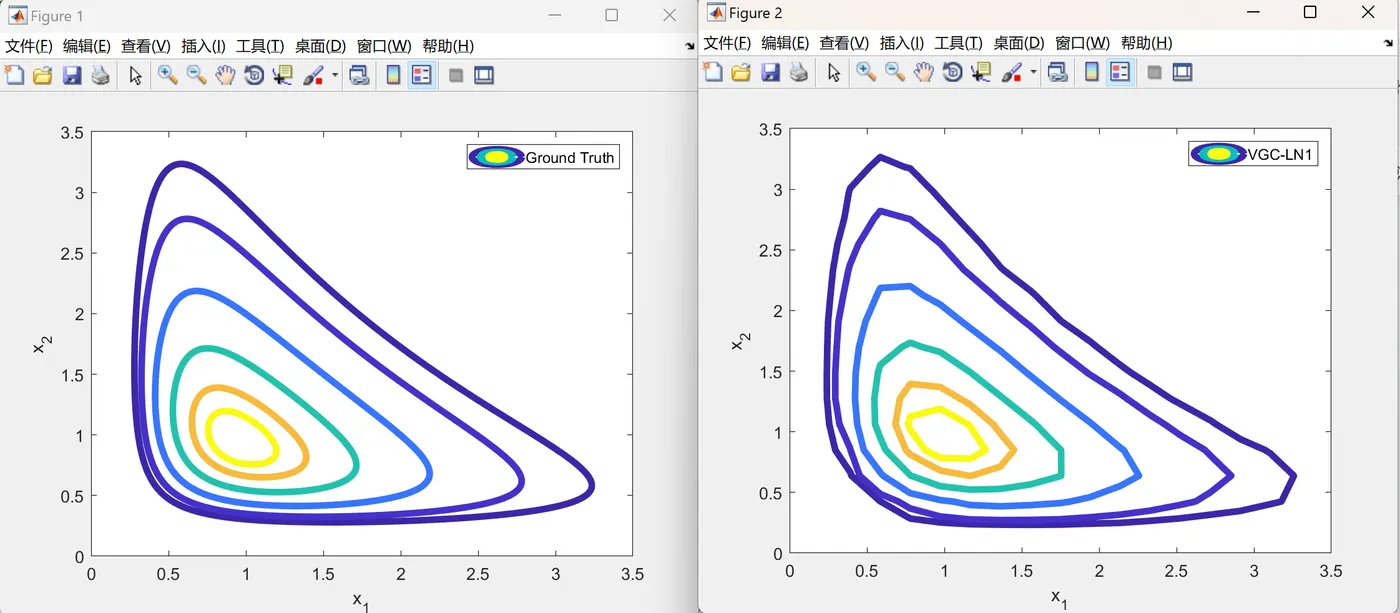Click Link Plot icon in Figure 2

click(1057, 72)
